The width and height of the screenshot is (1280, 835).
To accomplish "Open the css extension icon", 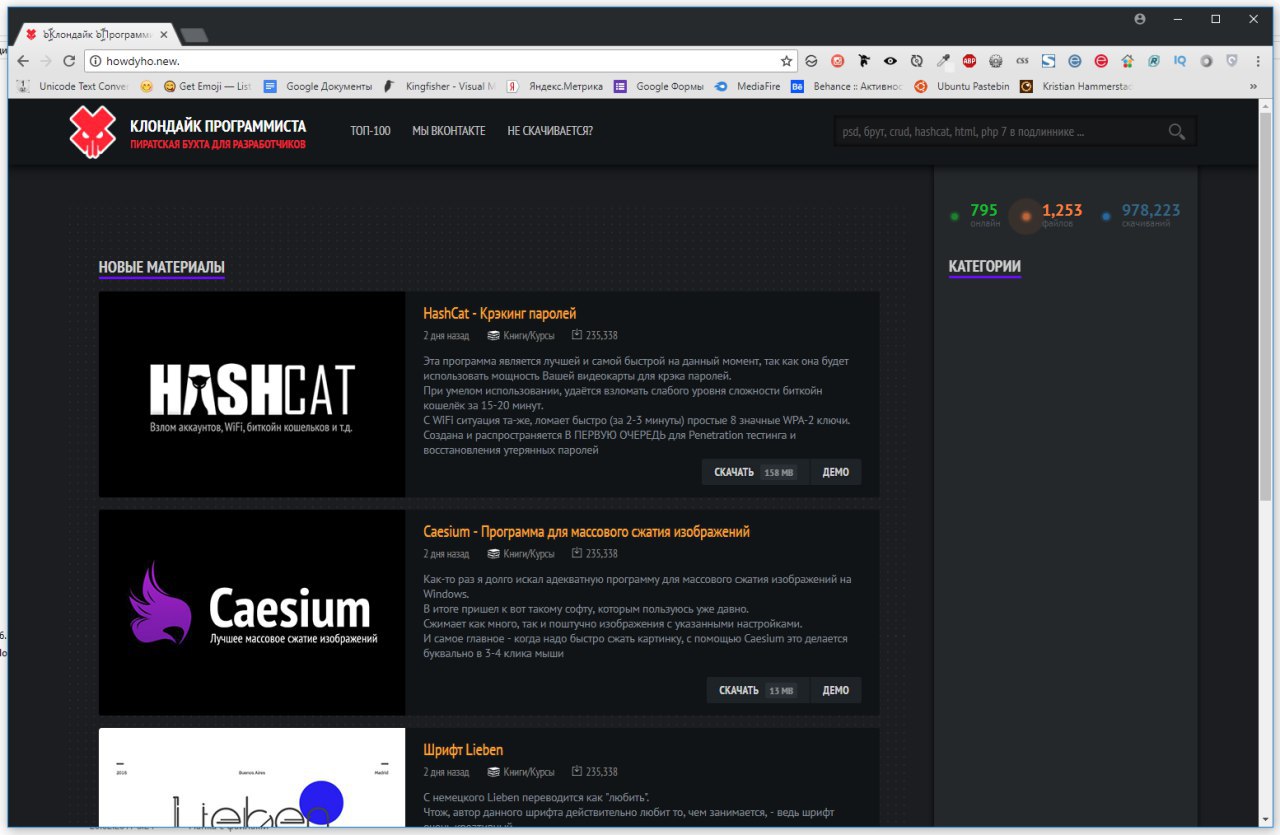I will click(1022, 61).
